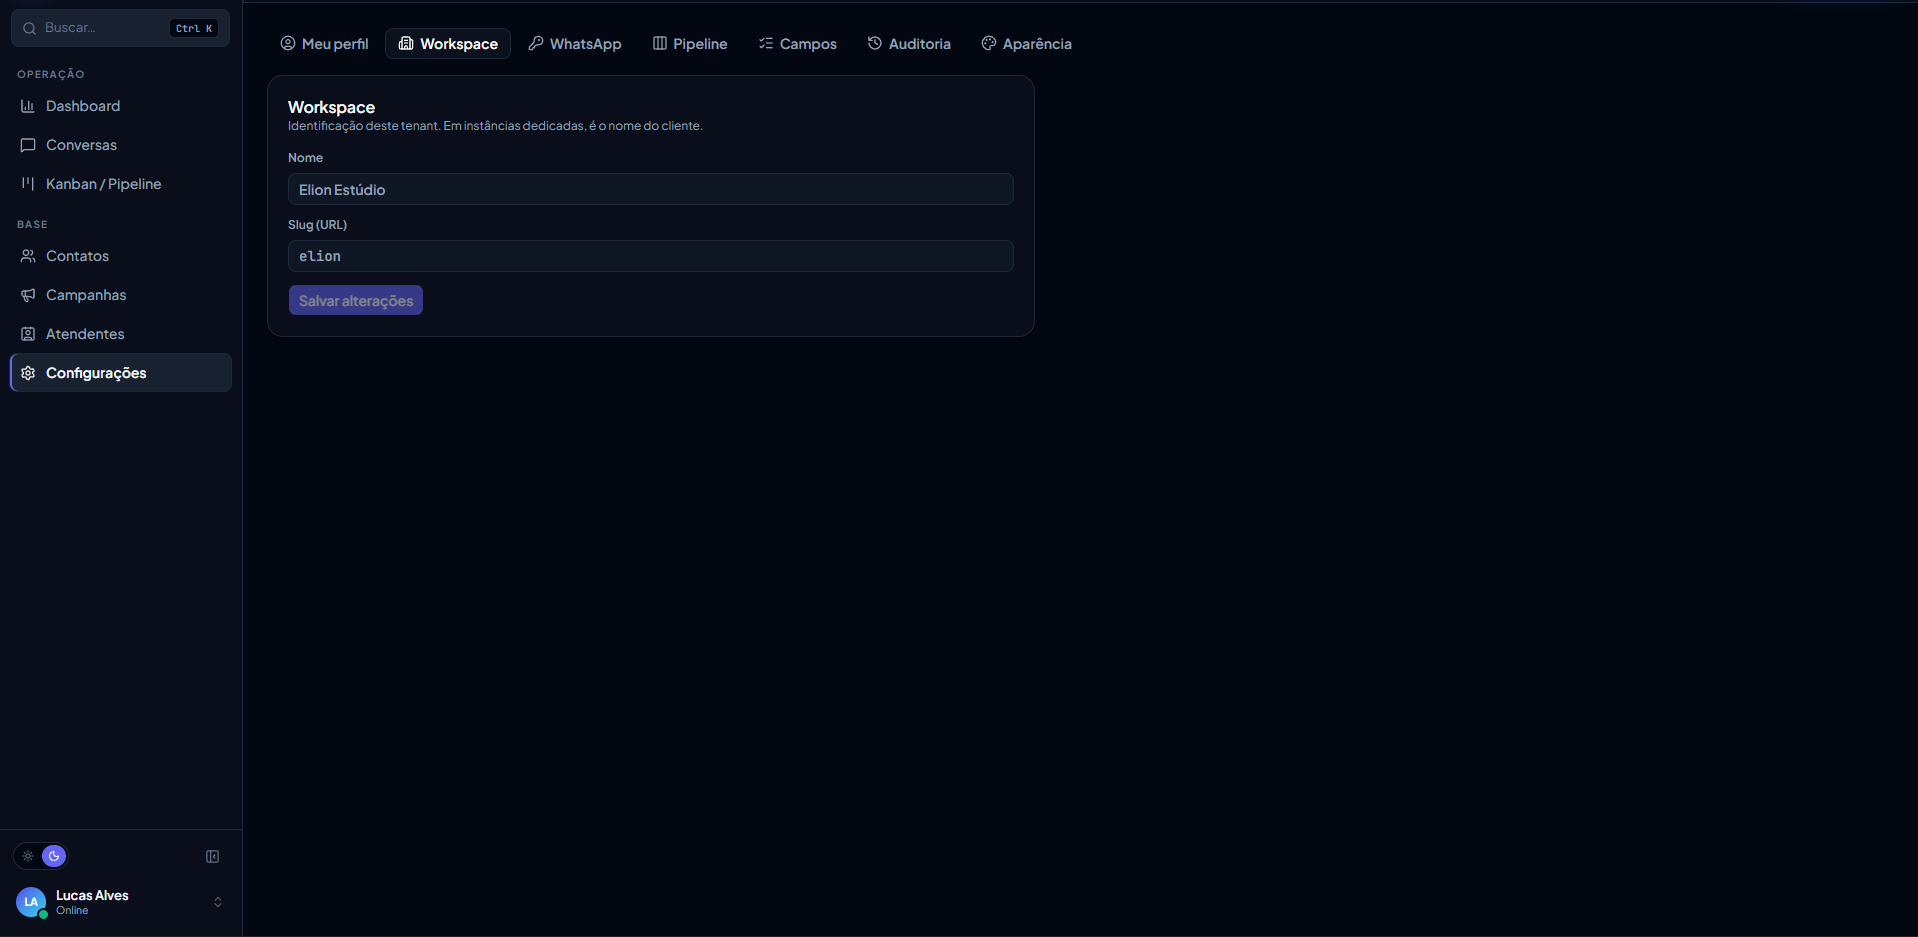Open Atendentes in sidebar
The width and height of the screenshot is (1918, 937).
click(121, 334)
